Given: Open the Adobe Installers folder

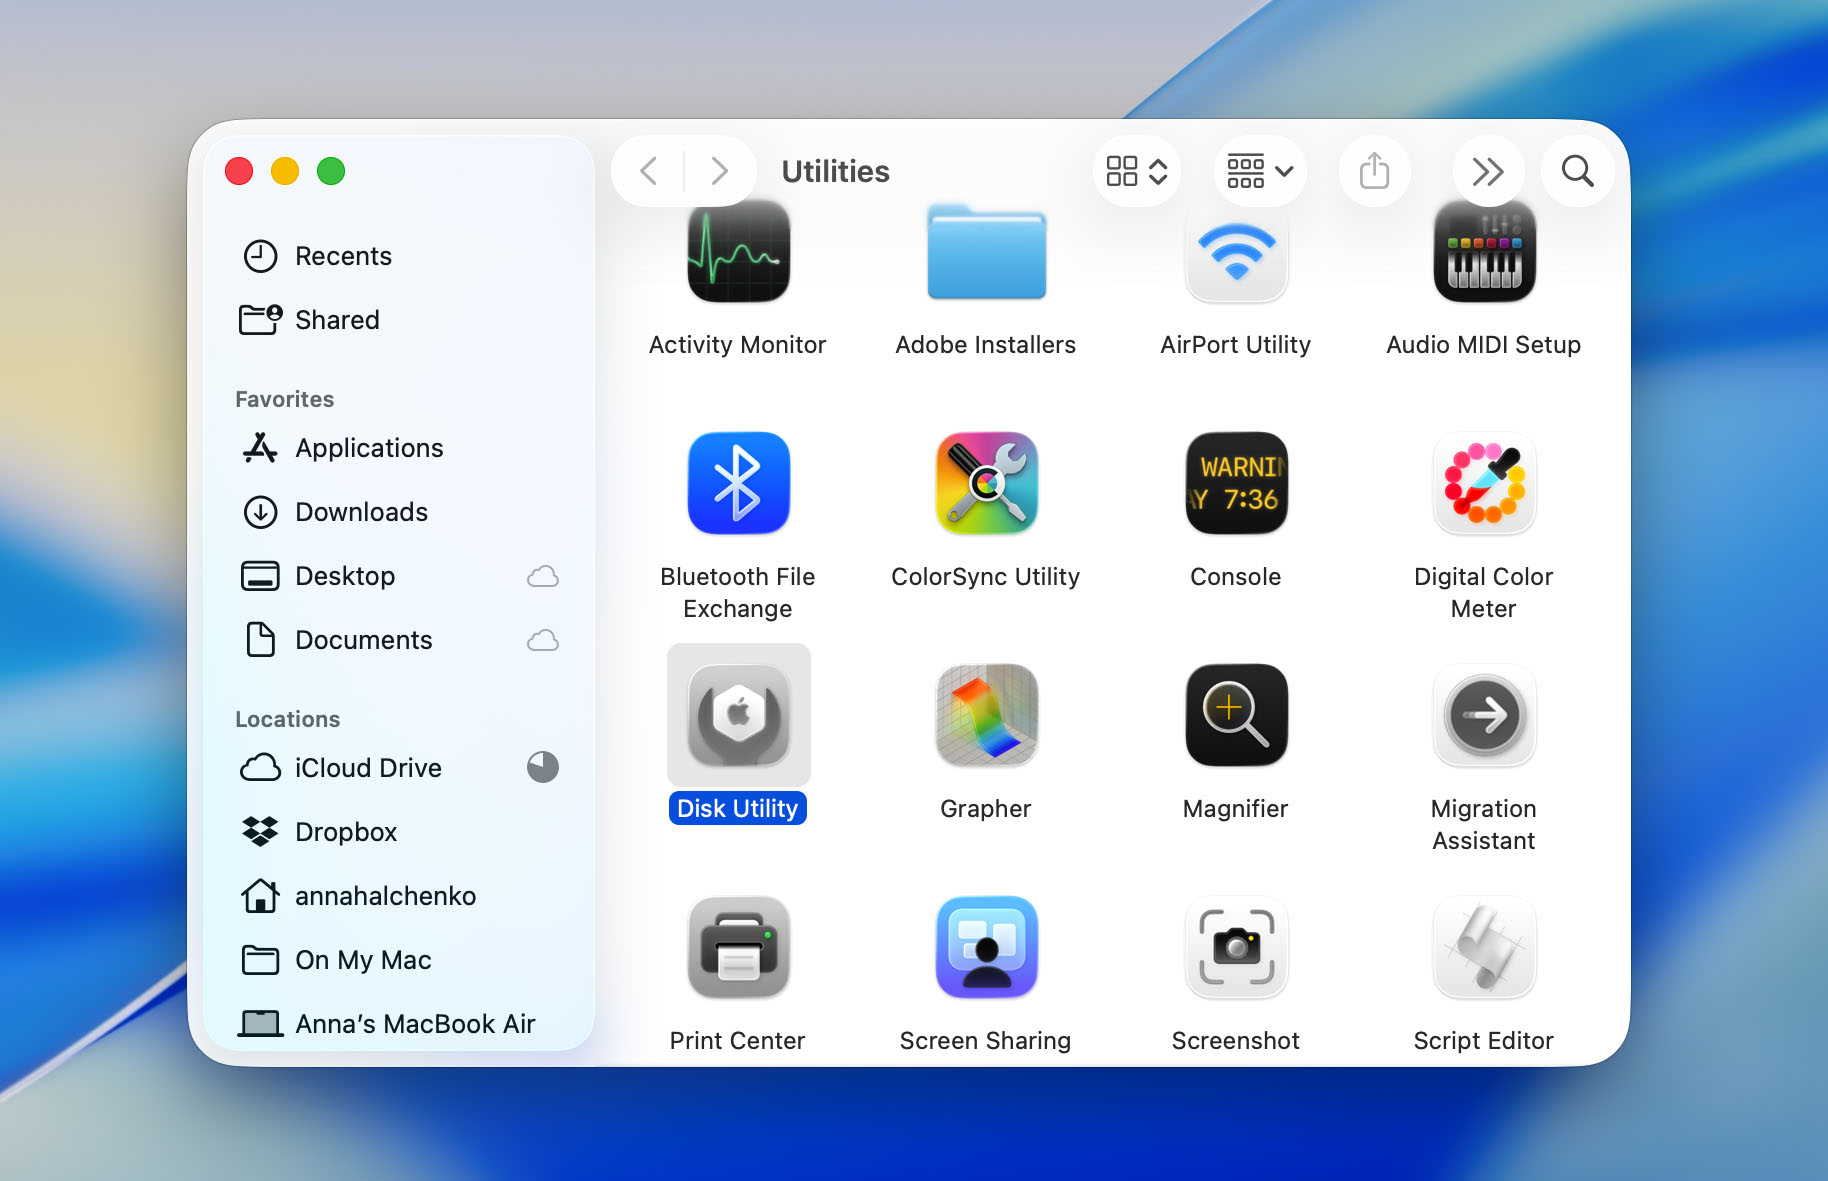Looking at the screenshot, I should (986, 253).
